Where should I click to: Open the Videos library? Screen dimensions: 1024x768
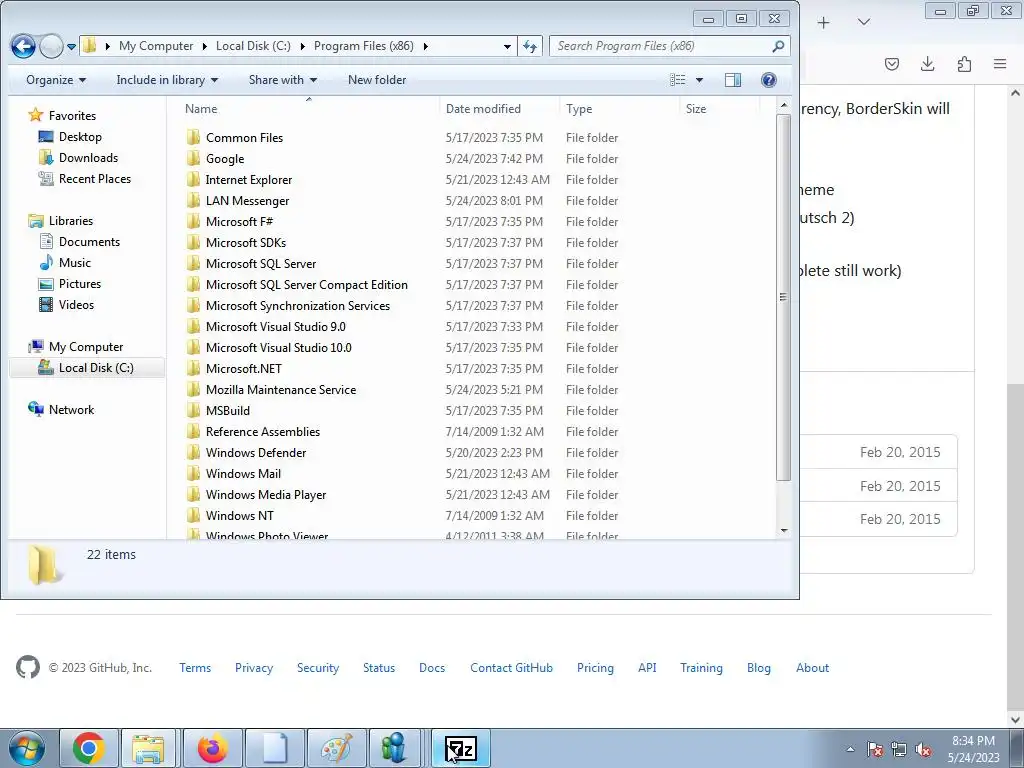click(66, 304)
